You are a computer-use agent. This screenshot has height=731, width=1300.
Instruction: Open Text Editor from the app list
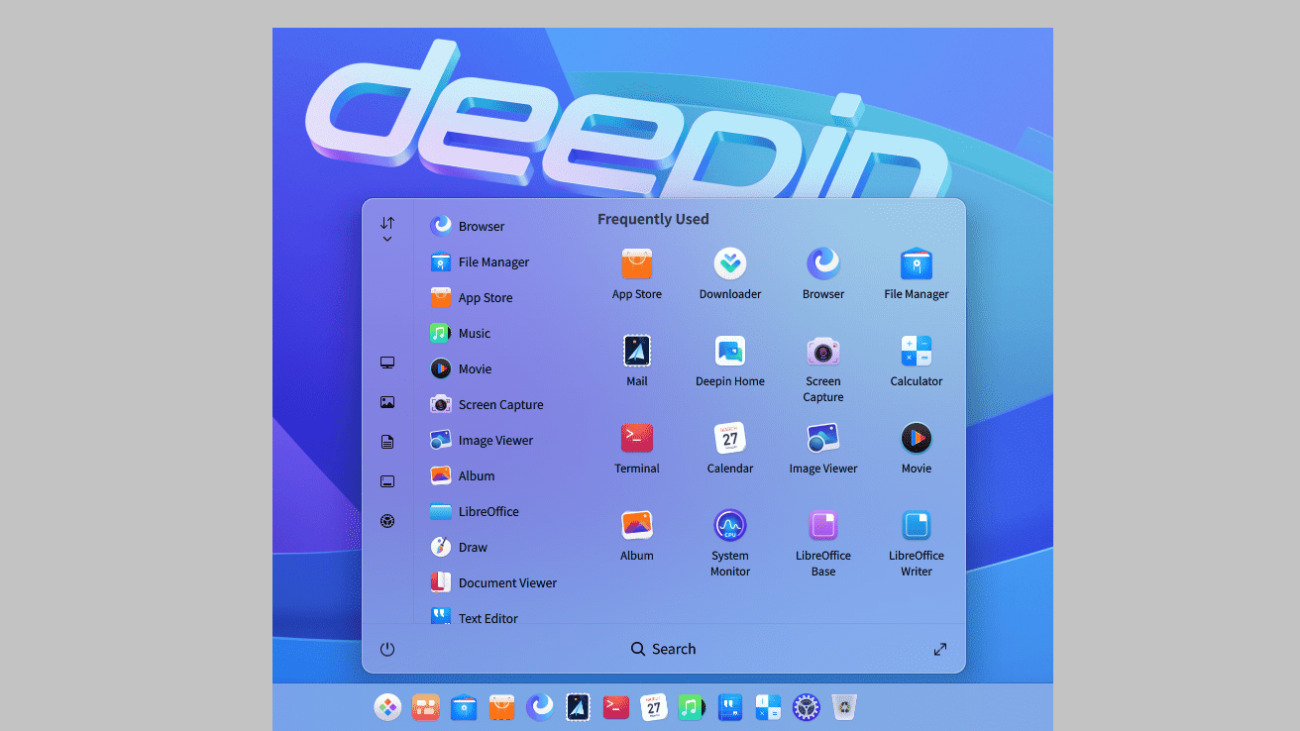pyautogui.click(x=474, y=616)
